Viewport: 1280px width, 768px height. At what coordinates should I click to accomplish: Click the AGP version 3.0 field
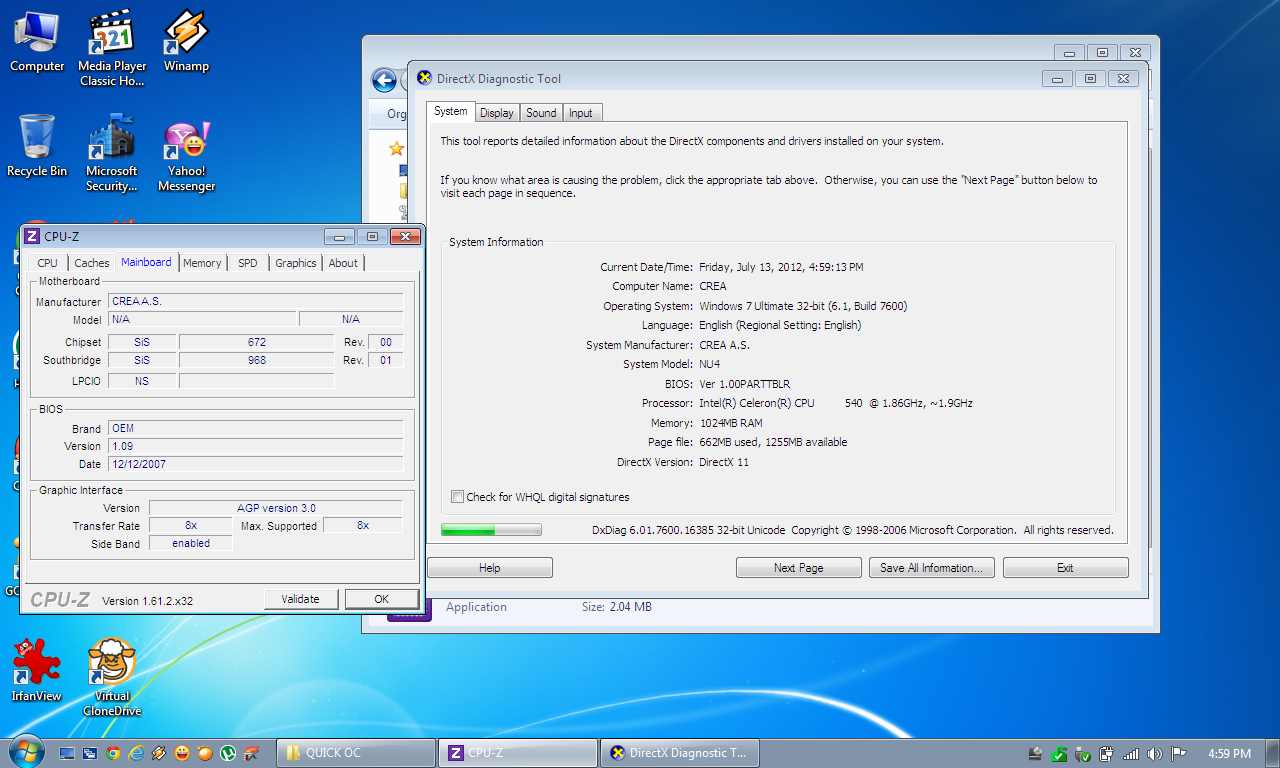[x=276, y=508]
